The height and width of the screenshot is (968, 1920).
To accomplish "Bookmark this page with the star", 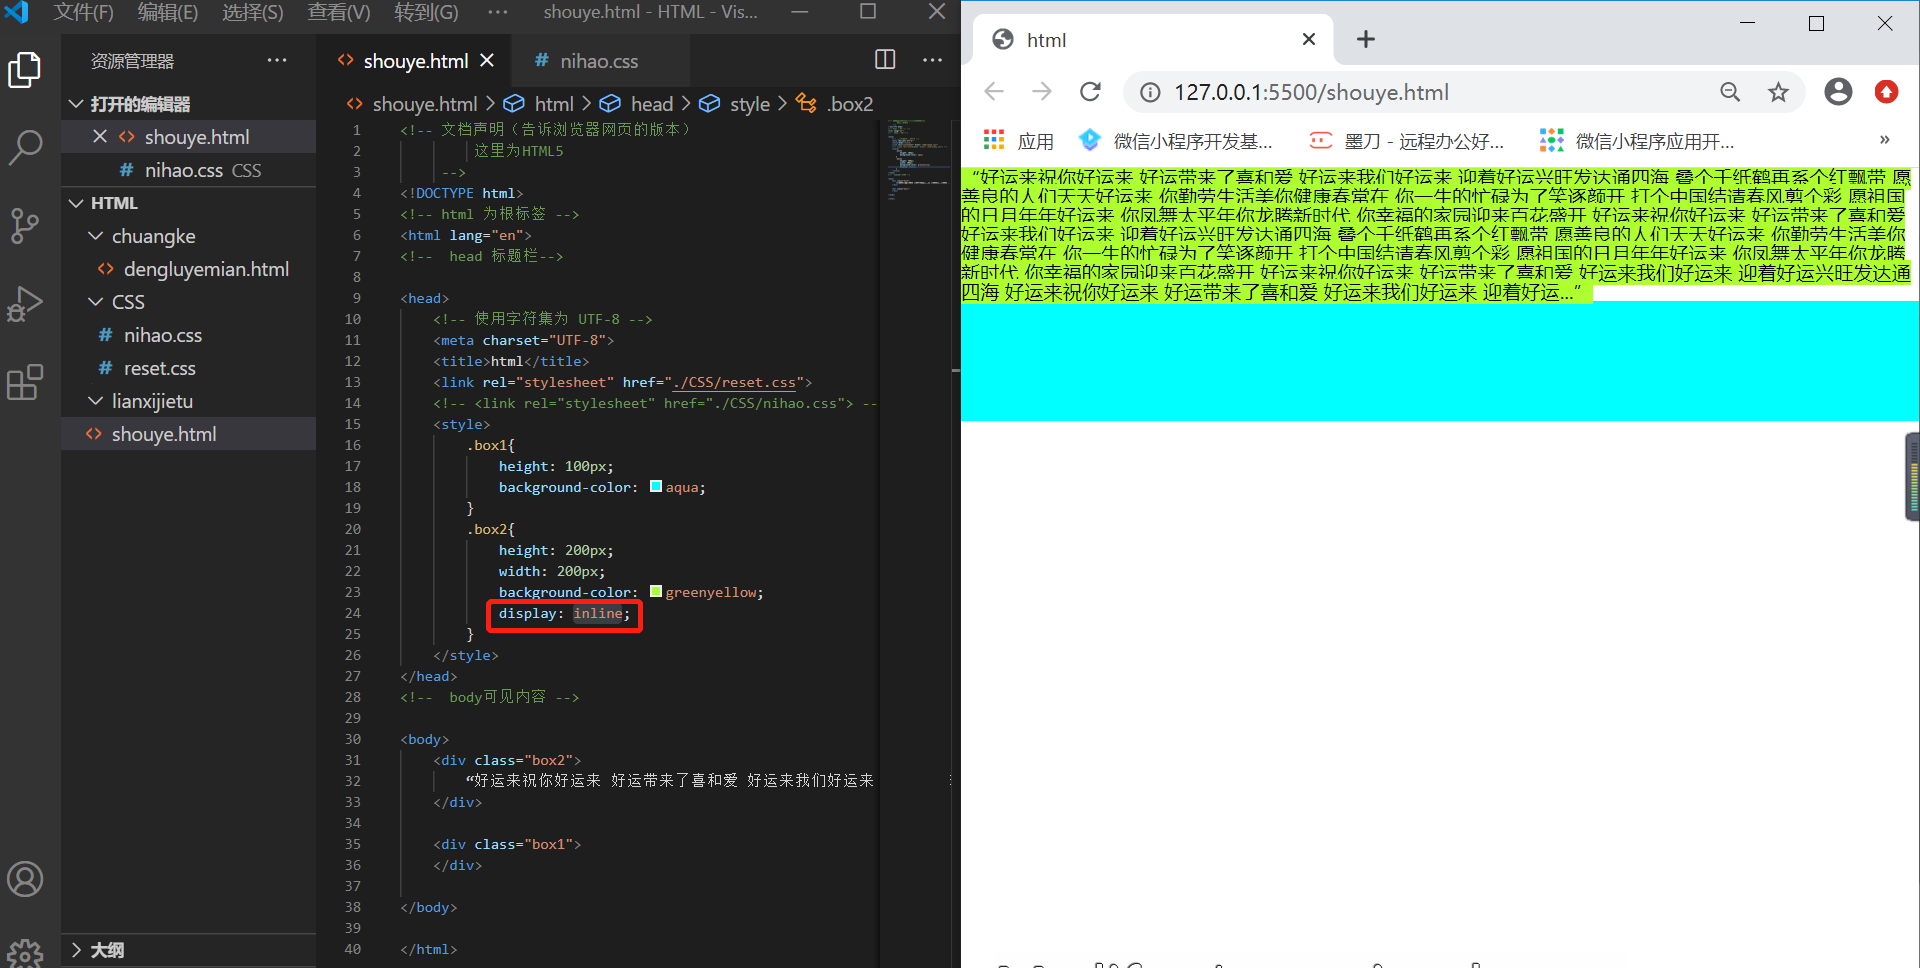I will pos(1778,92).
